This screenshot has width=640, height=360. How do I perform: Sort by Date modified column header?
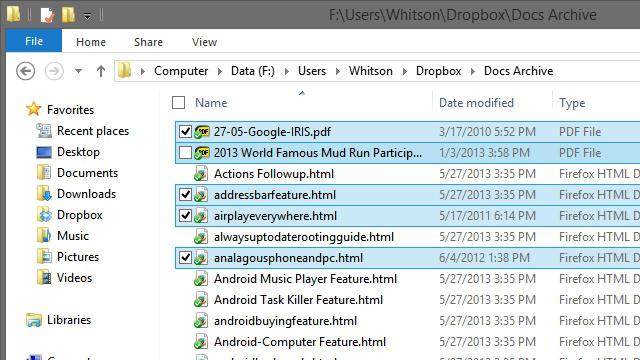476,103
